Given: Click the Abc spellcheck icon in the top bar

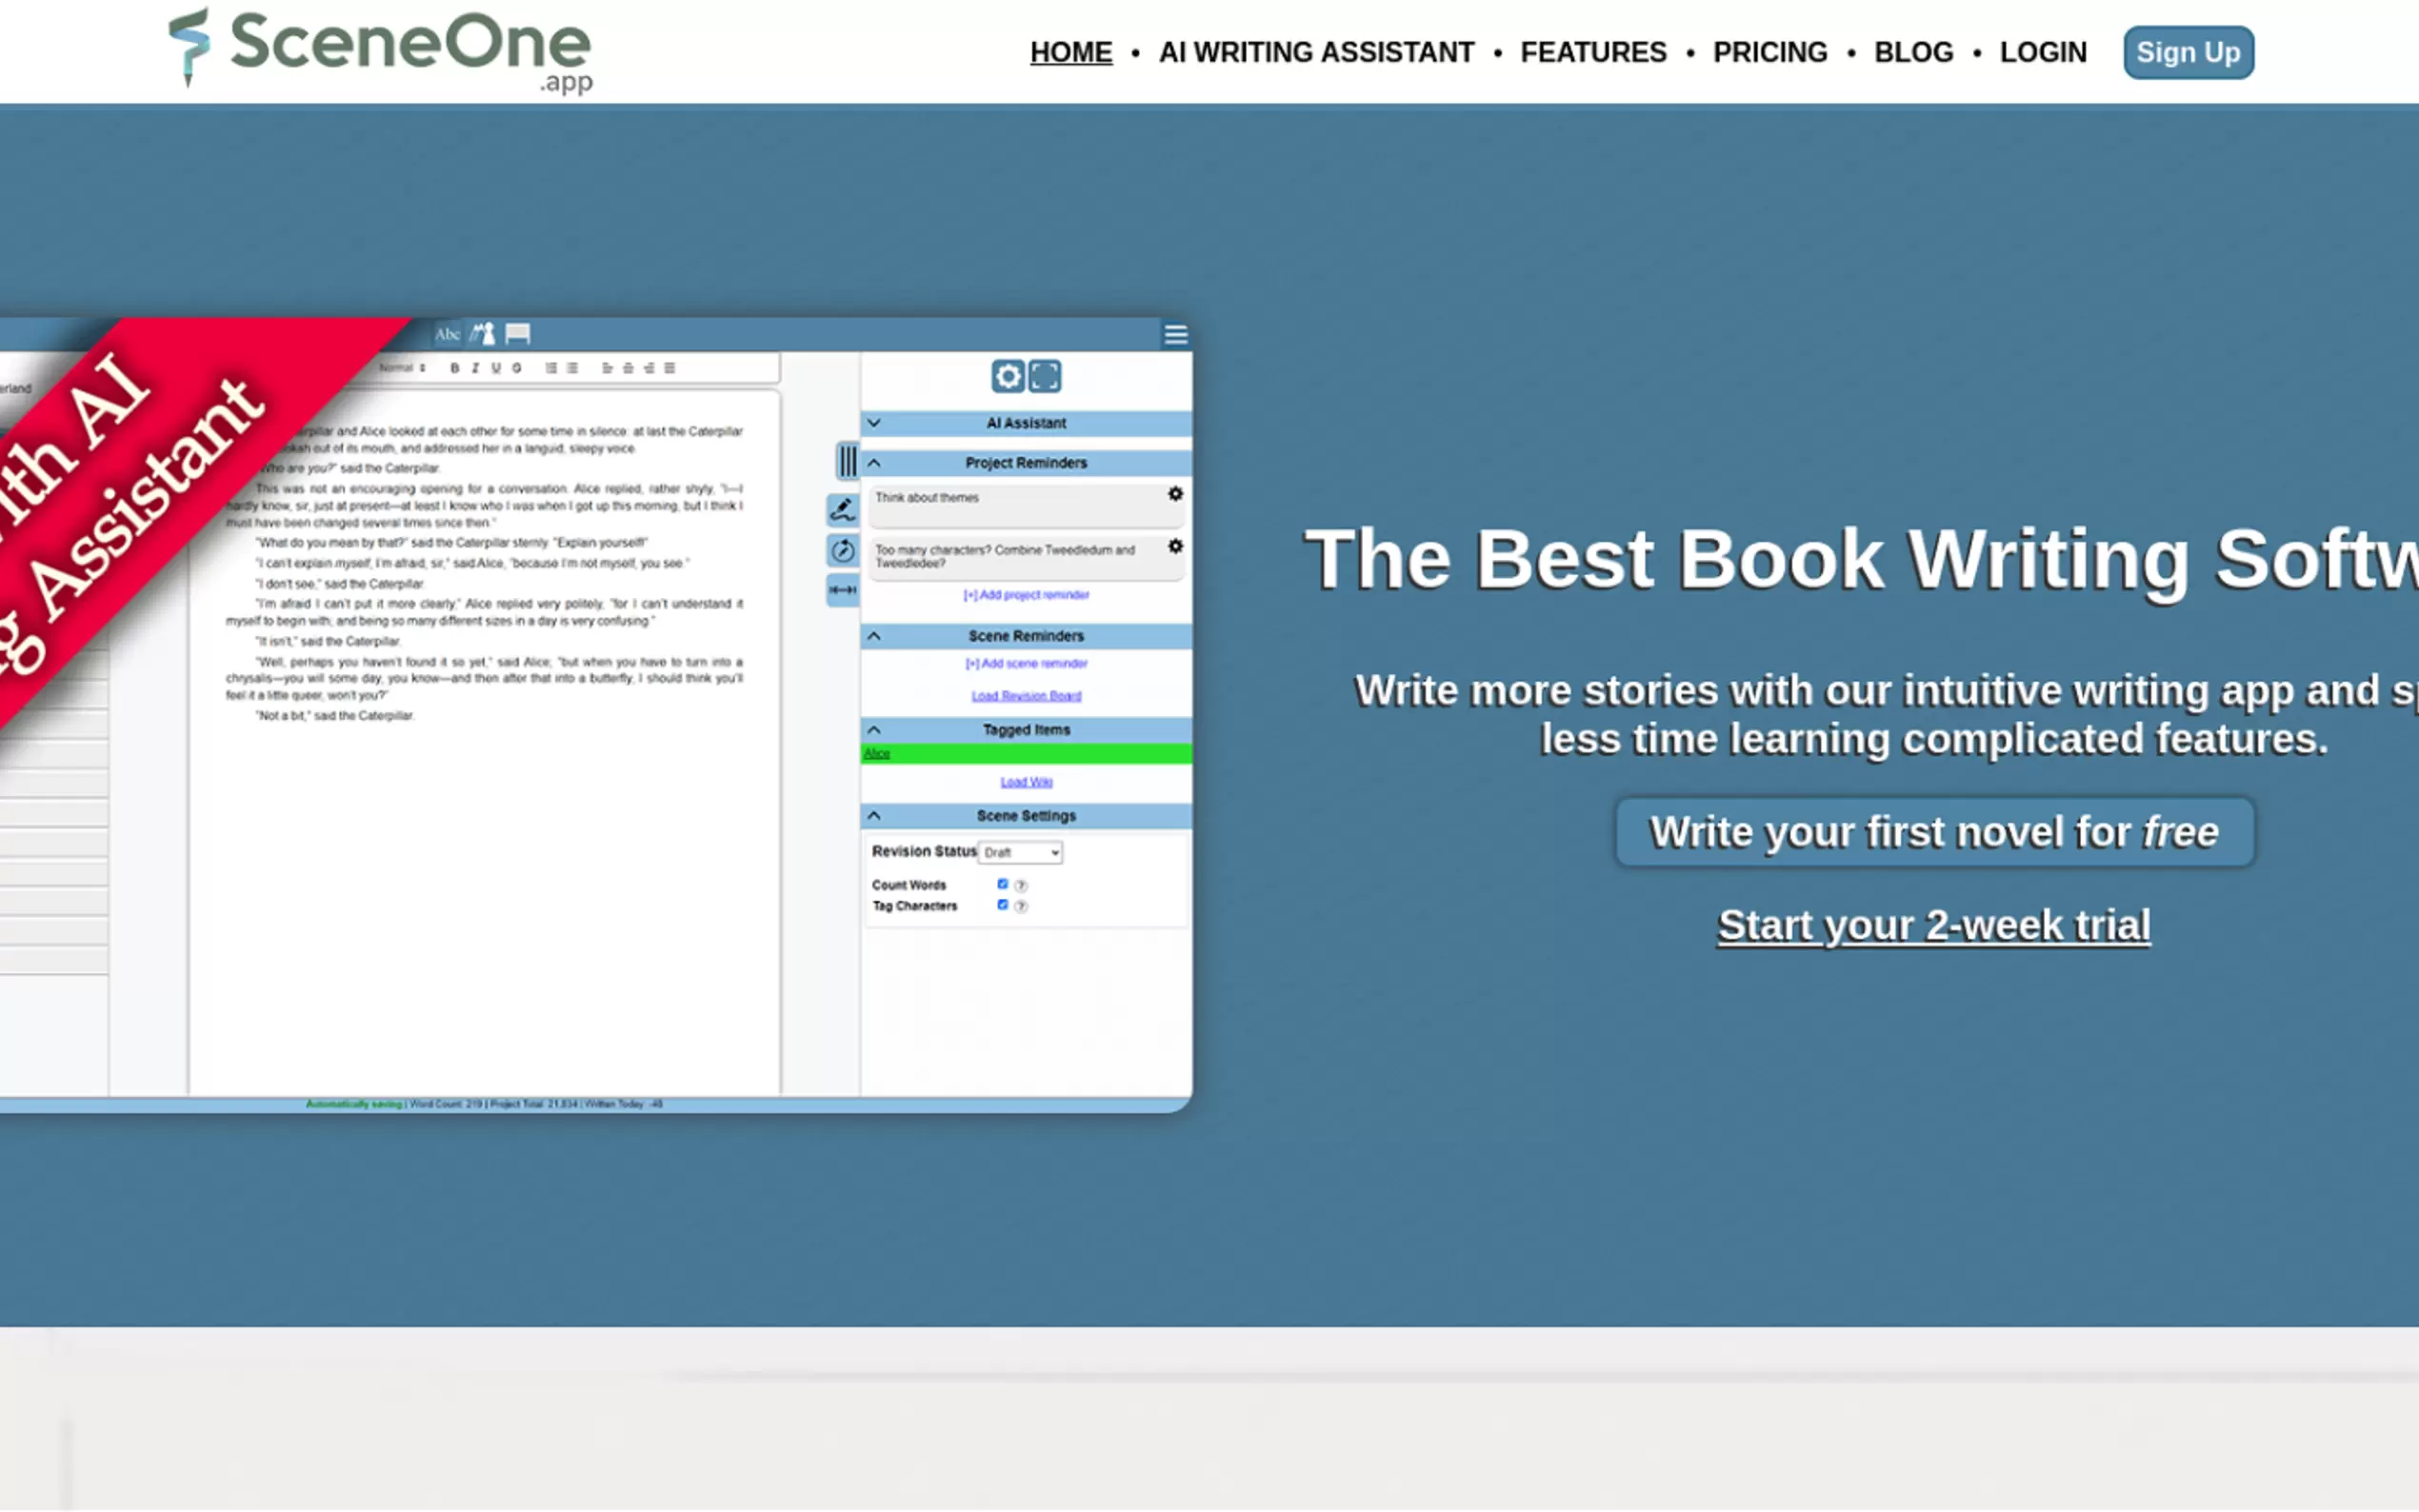Looking at the screenshot, I should [447, 334].
